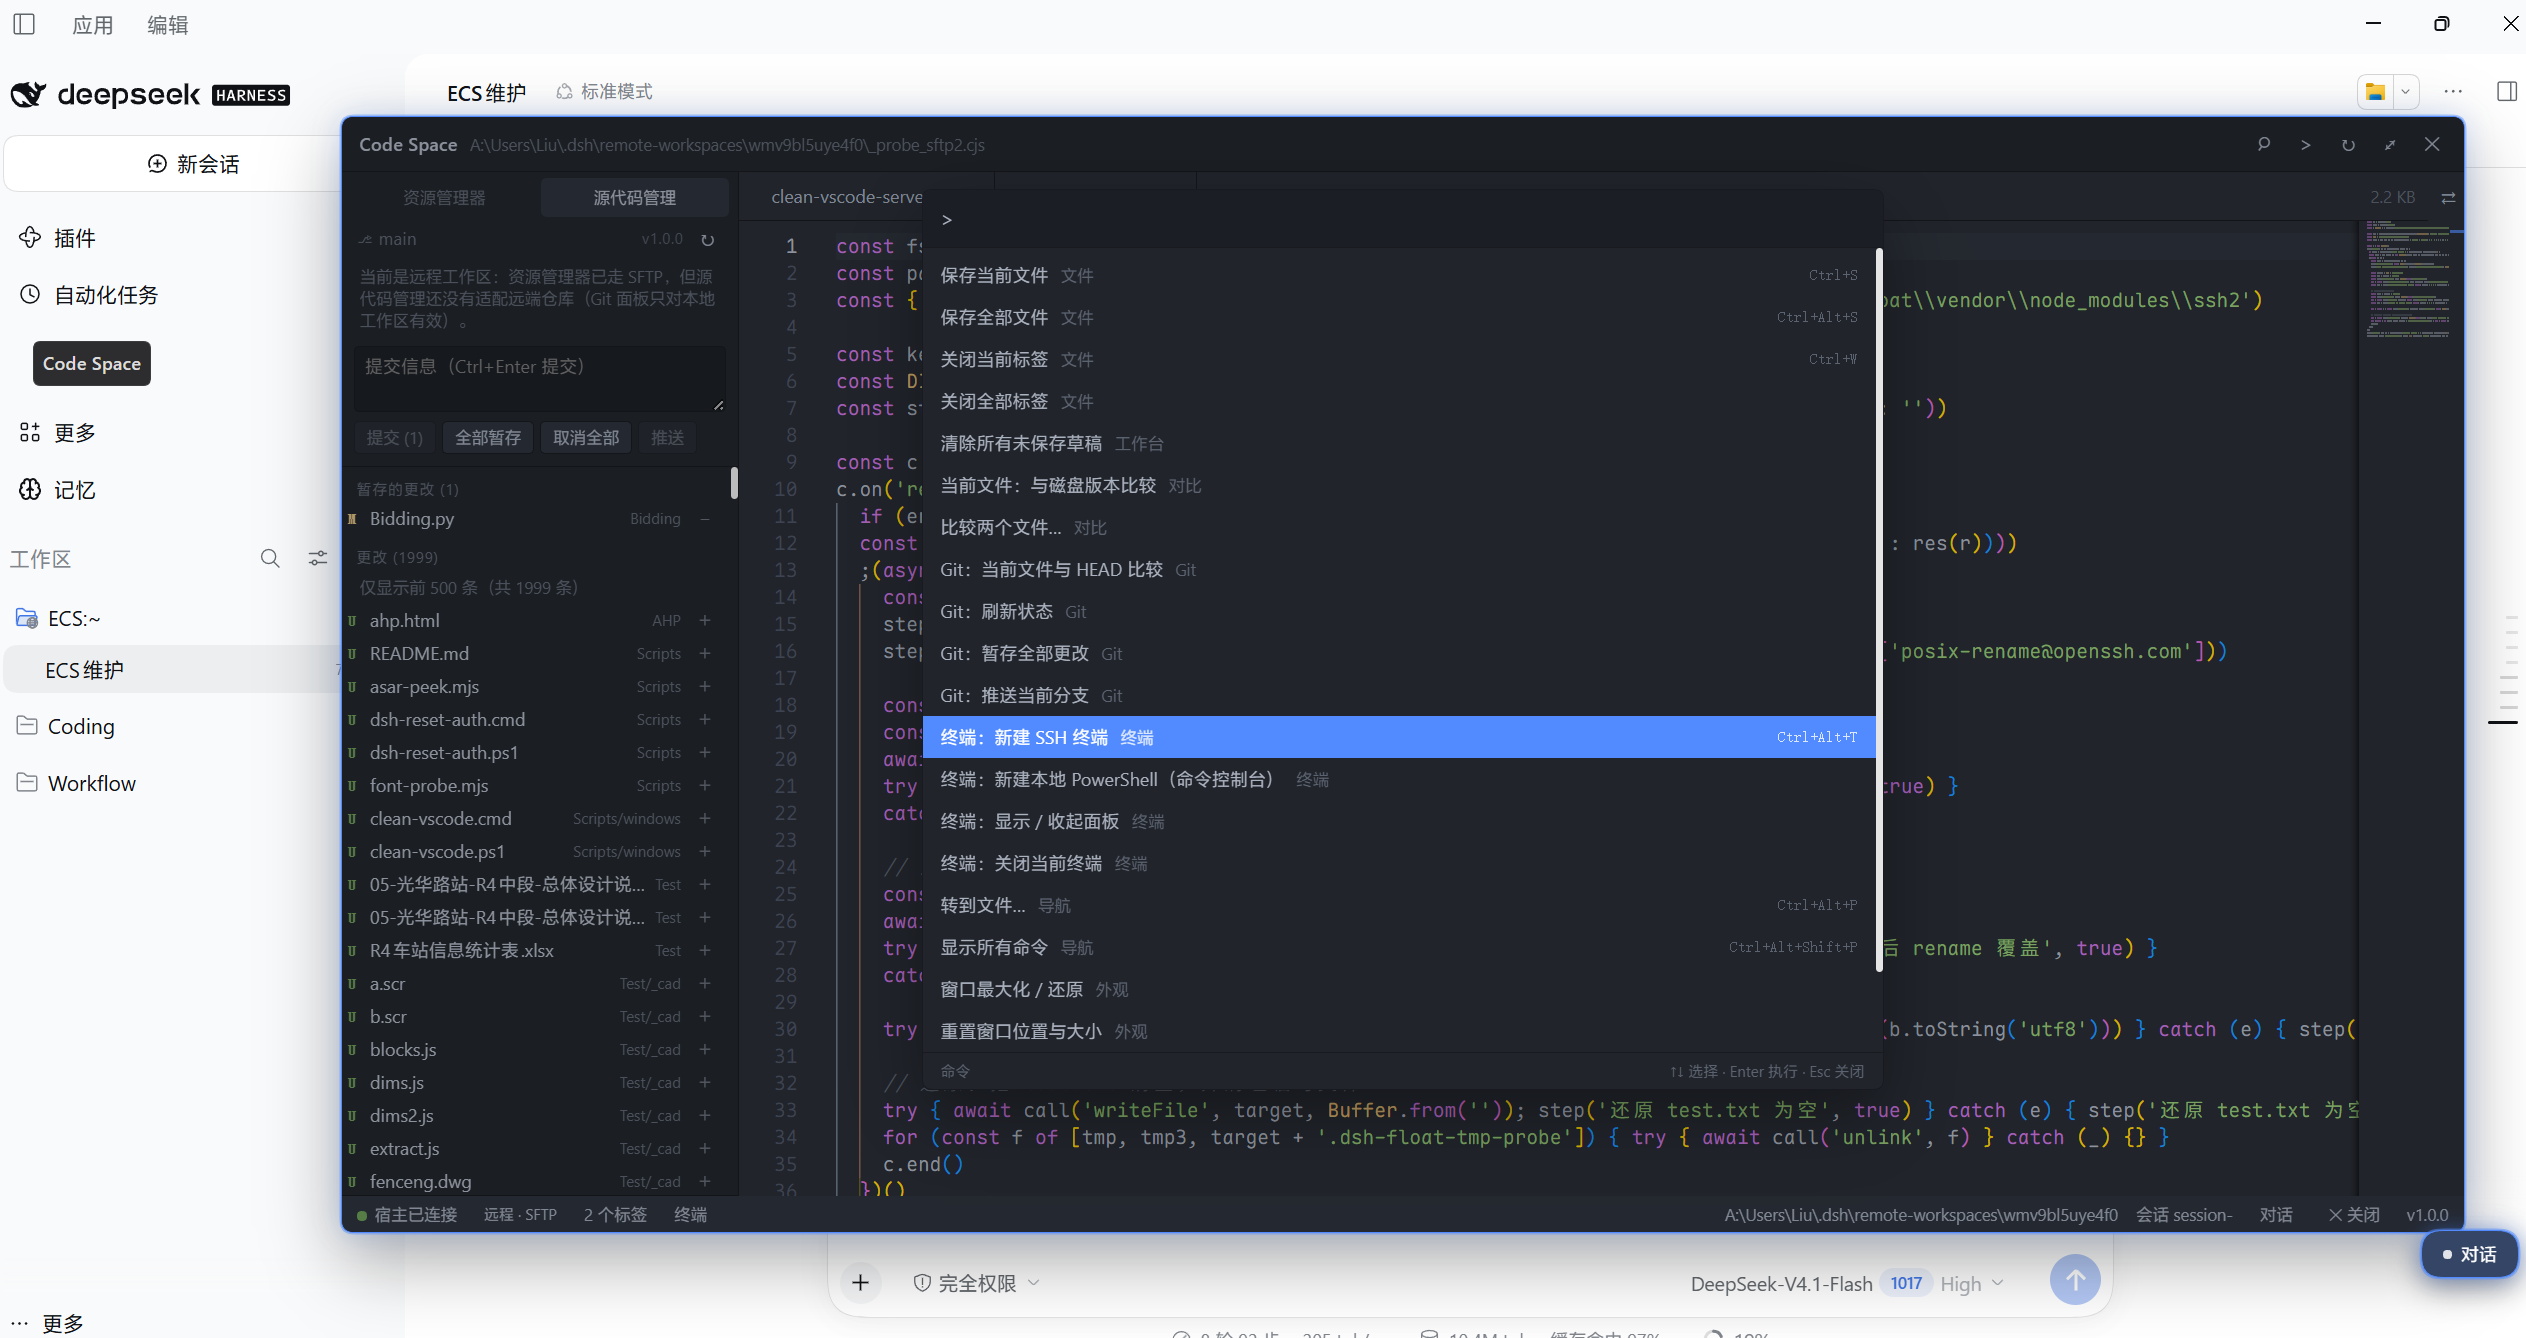The height and width of the screenshot is (1338, 2526).
Task: Toggle the 终端 panel in status bar
Action: tap(690, 1215)
